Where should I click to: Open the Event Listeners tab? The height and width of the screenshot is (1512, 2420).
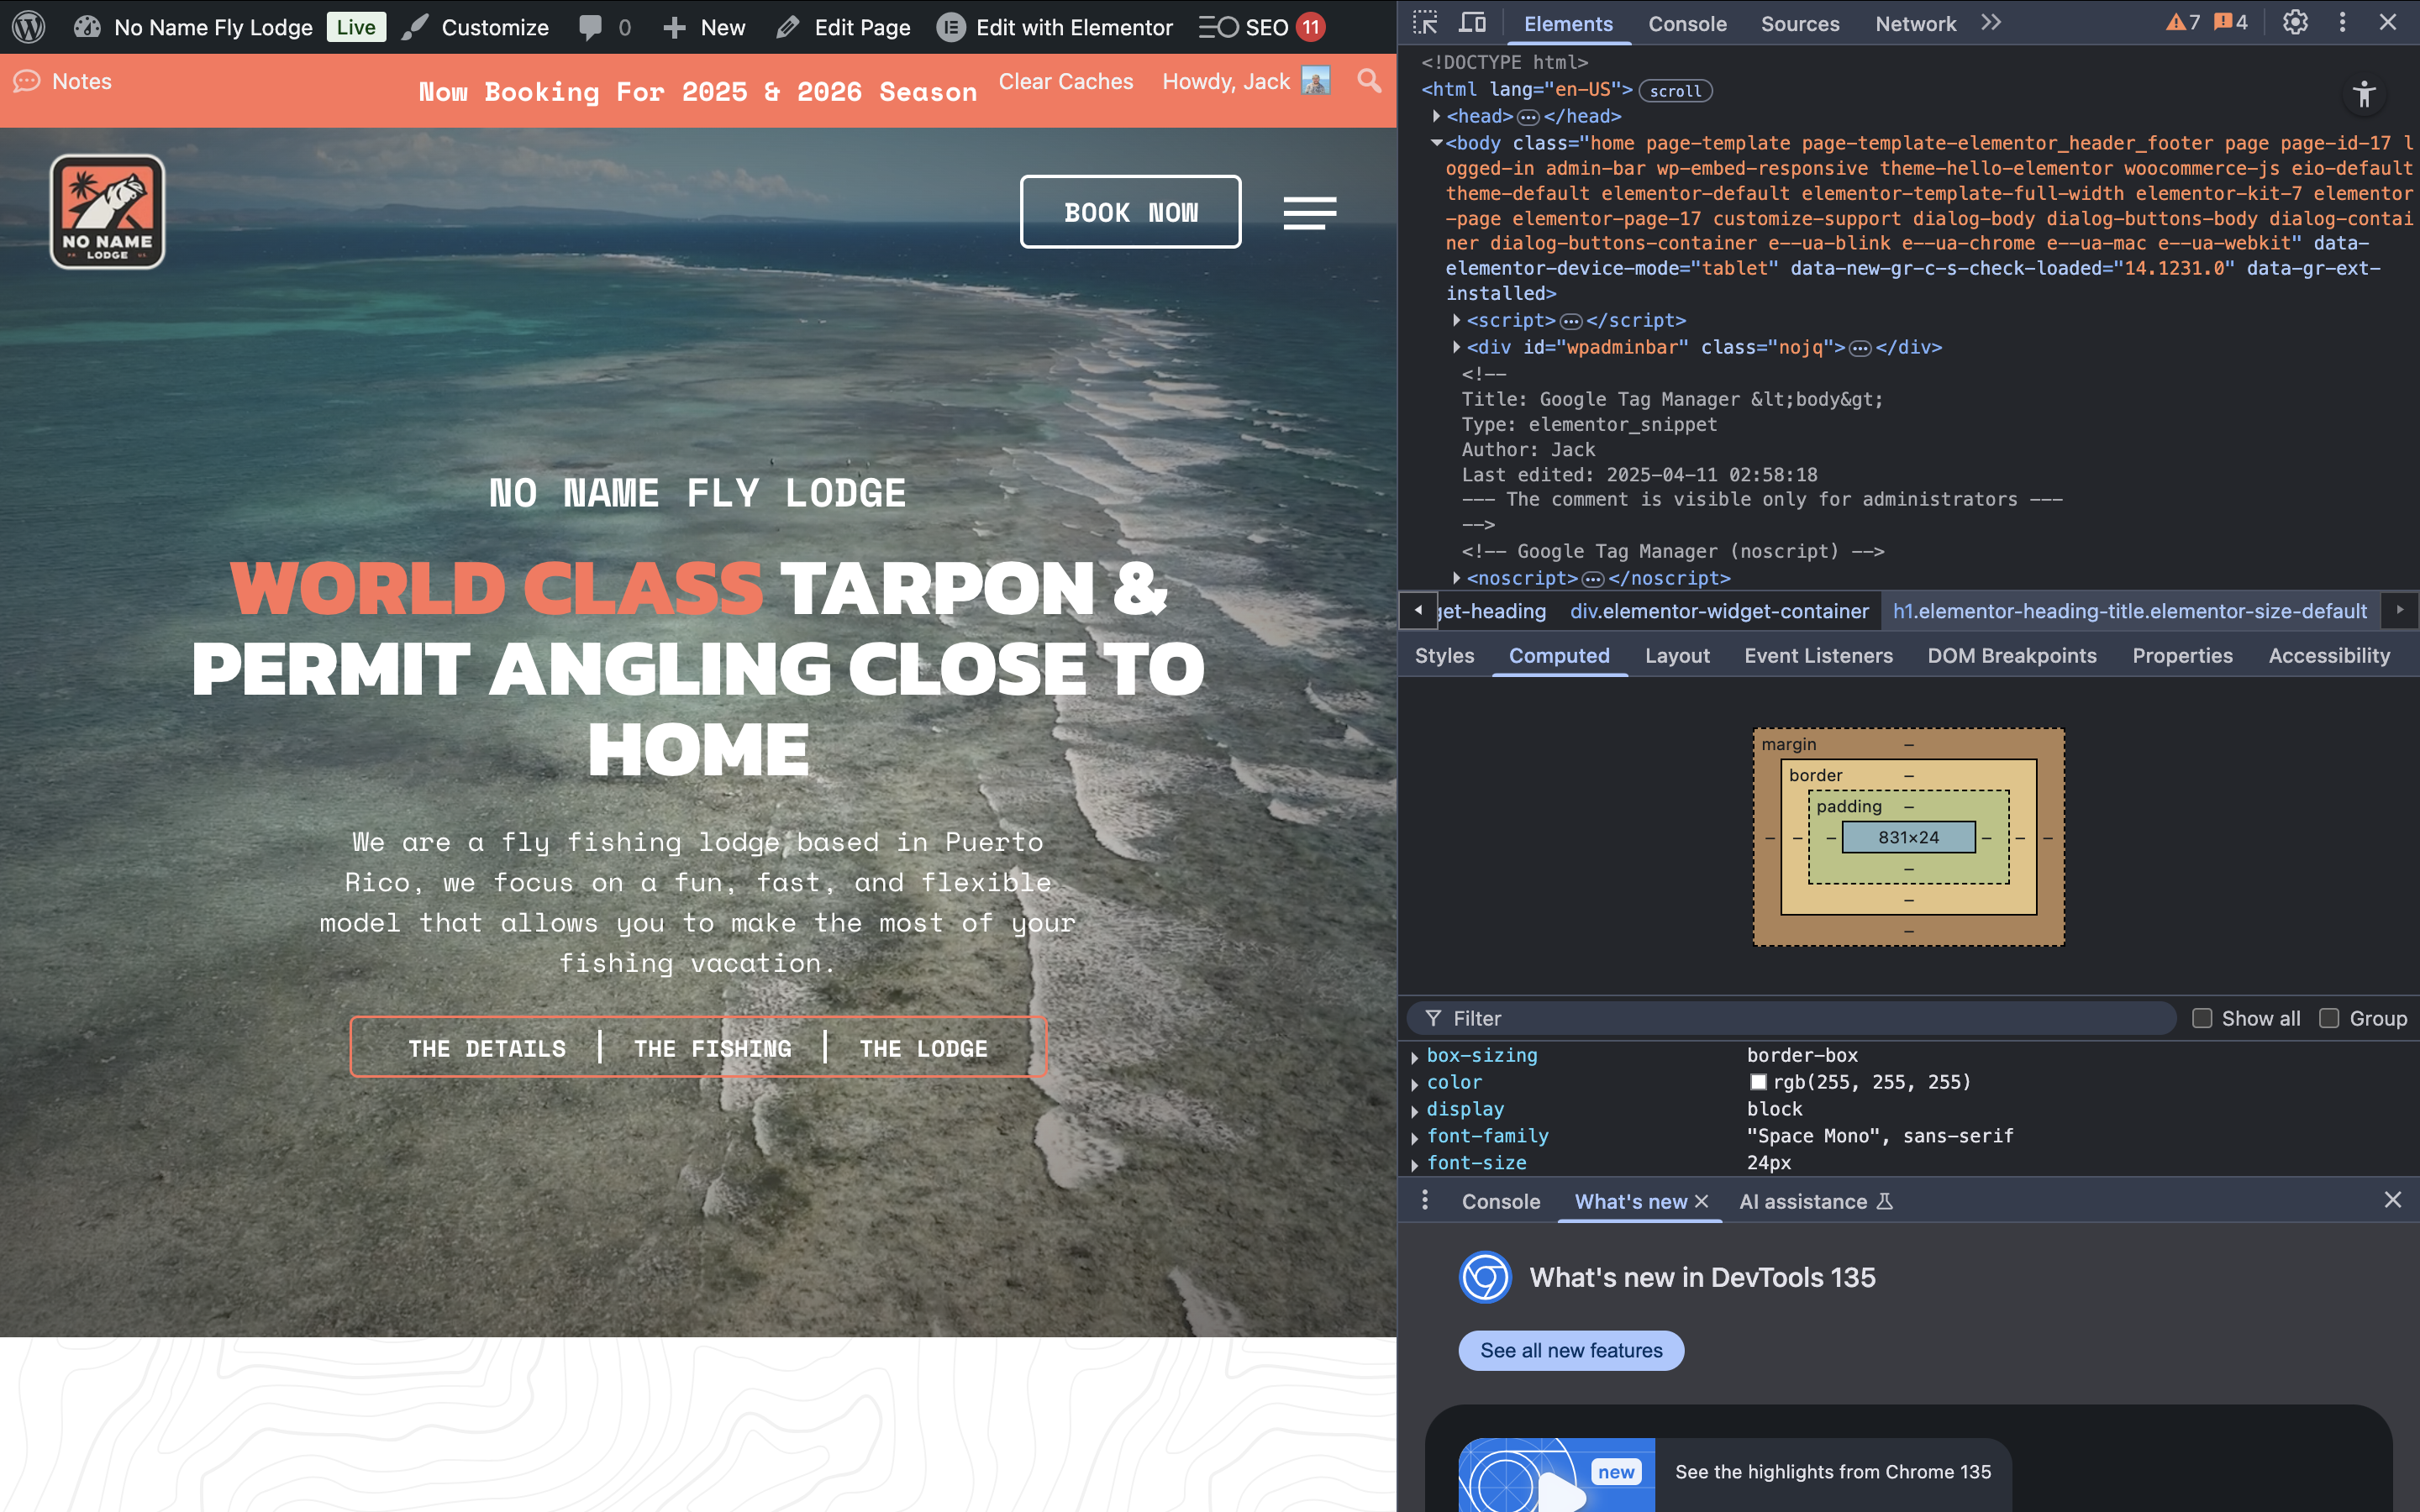point(1818,656)
